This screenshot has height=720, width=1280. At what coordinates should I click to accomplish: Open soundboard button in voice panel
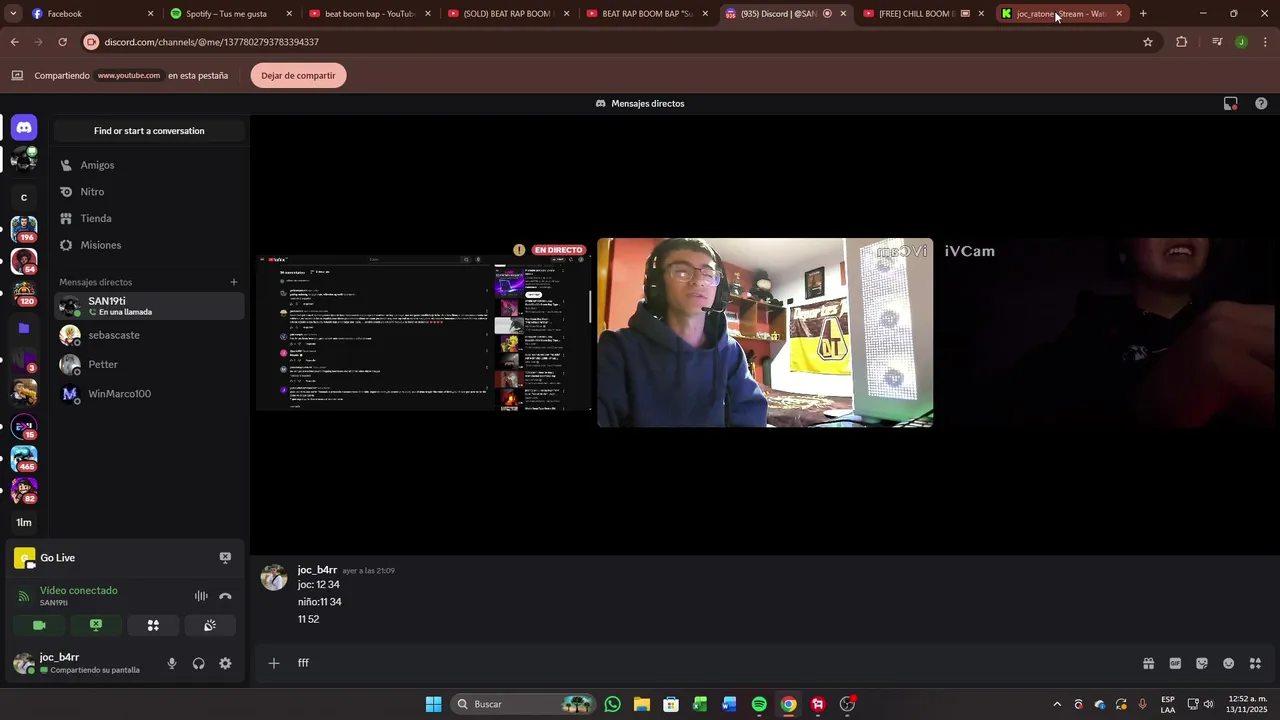pyautogui.click(x=210, y=625)
